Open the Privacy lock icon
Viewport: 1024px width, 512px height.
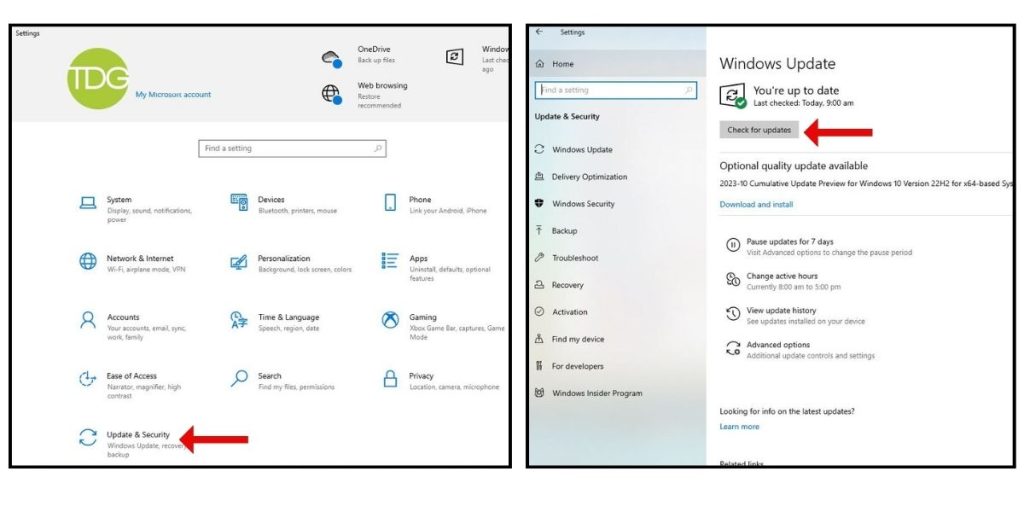(391, 379)
